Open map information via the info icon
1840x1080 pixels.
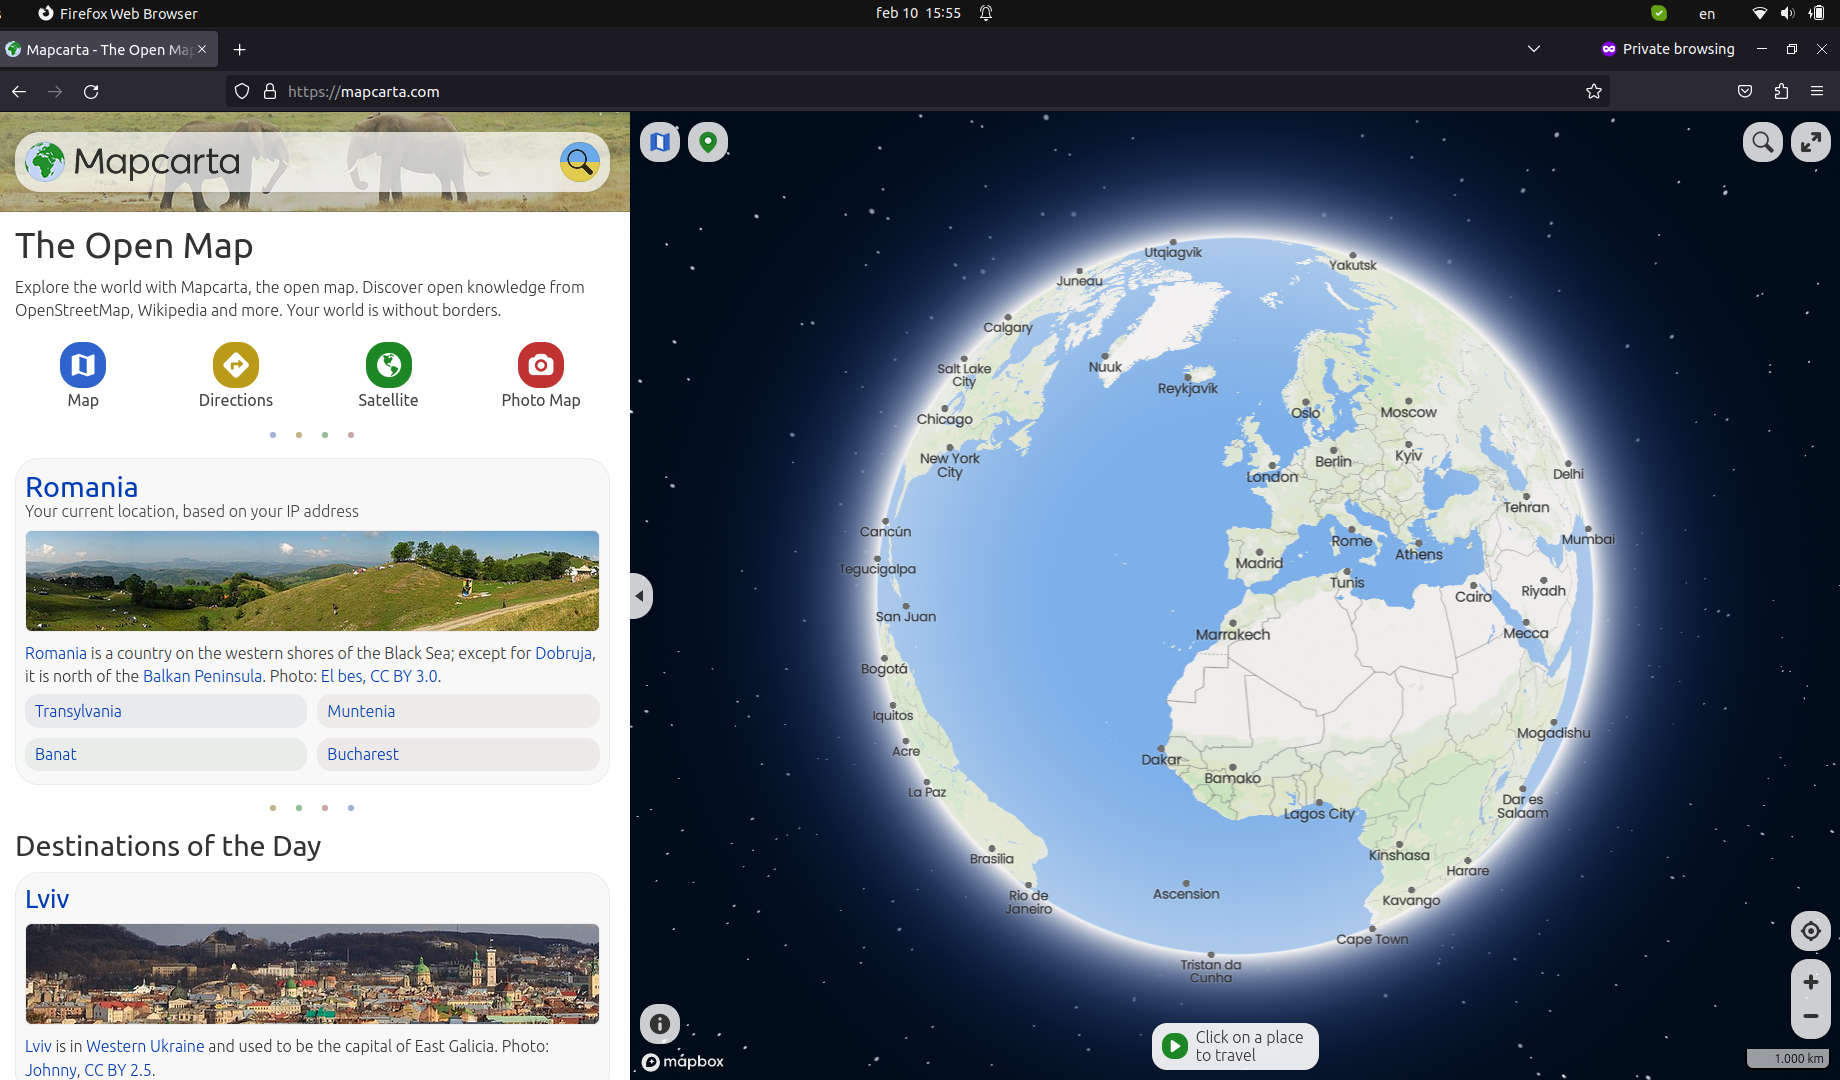[x=659, y=1024]
